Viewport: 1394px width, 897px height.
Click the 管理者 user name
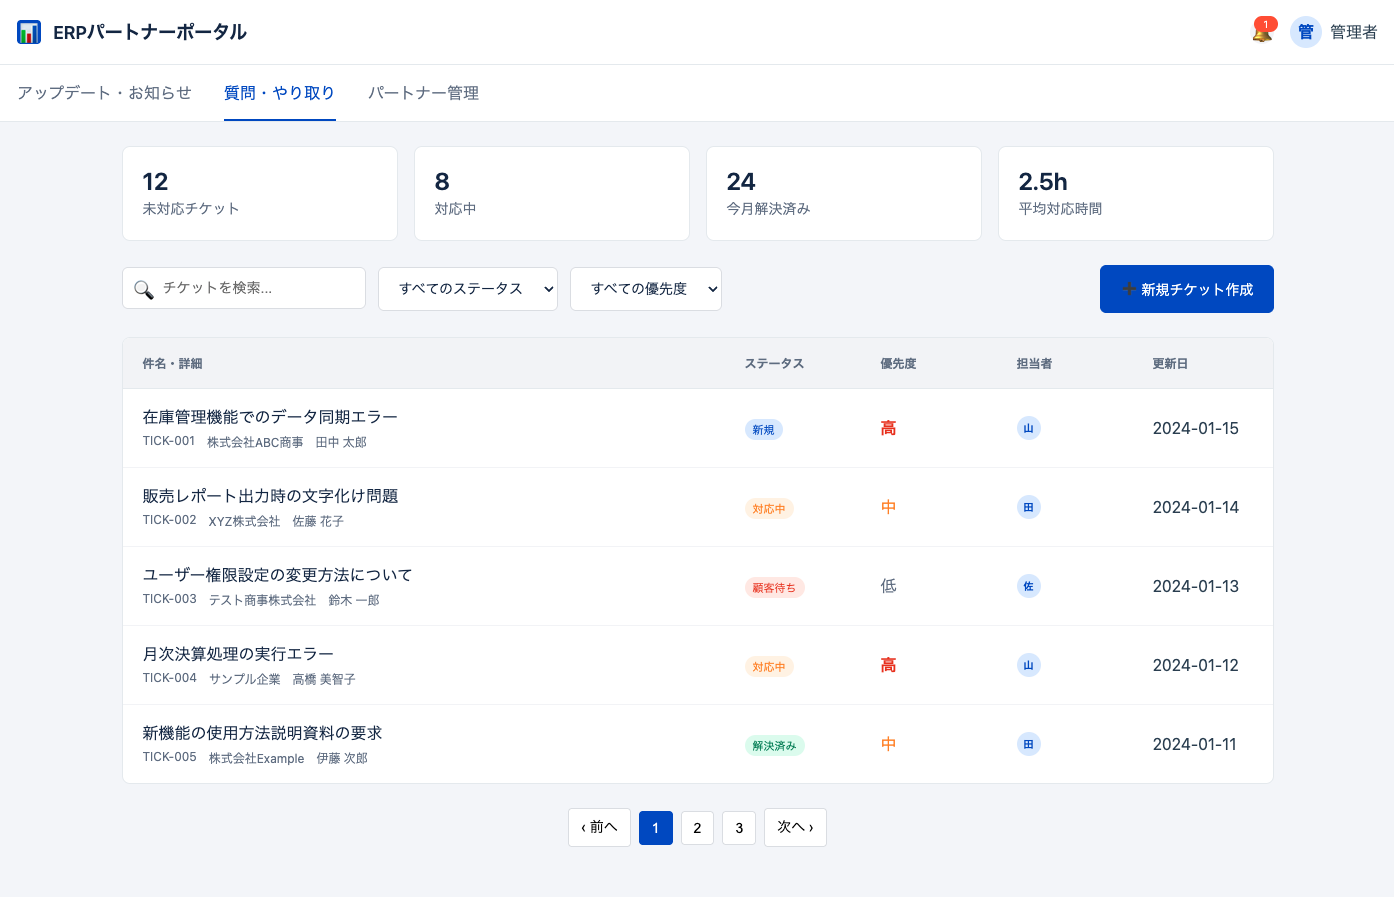[1353, 32]
